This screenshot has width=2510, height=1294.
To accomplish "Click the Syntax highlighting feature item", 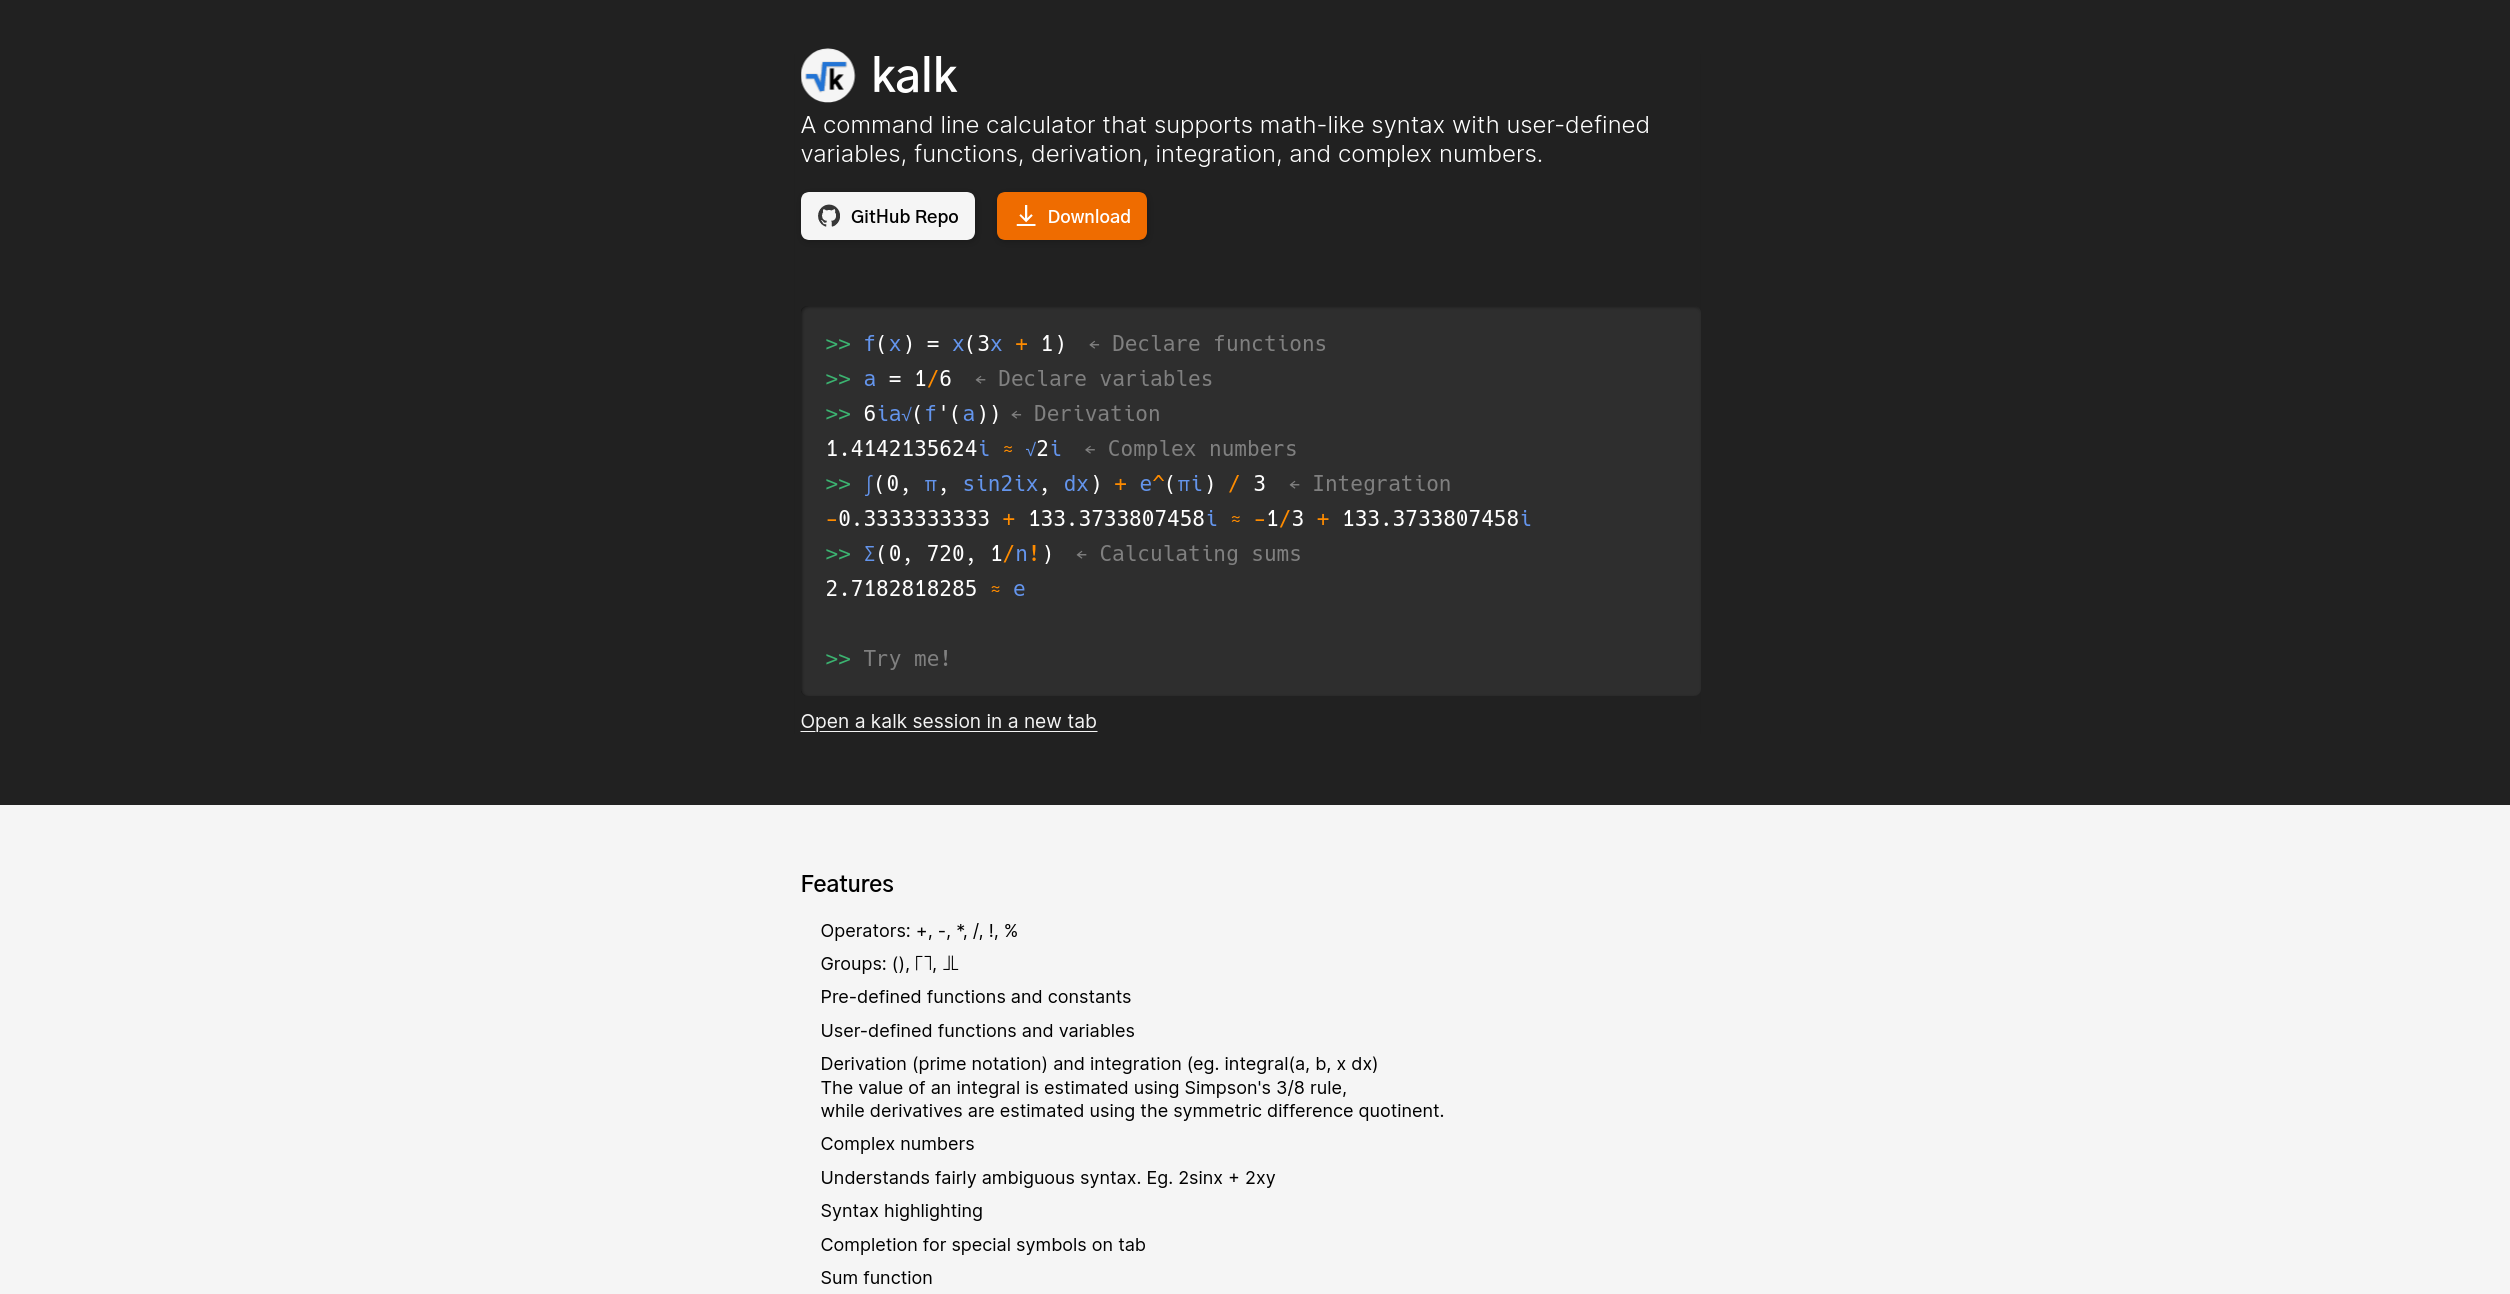I will [901, 1210].
